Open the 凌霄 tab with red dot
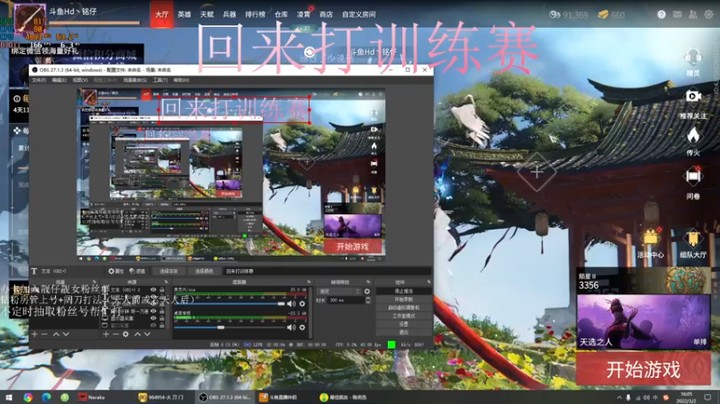720x404 pixels. coord(304,14)
